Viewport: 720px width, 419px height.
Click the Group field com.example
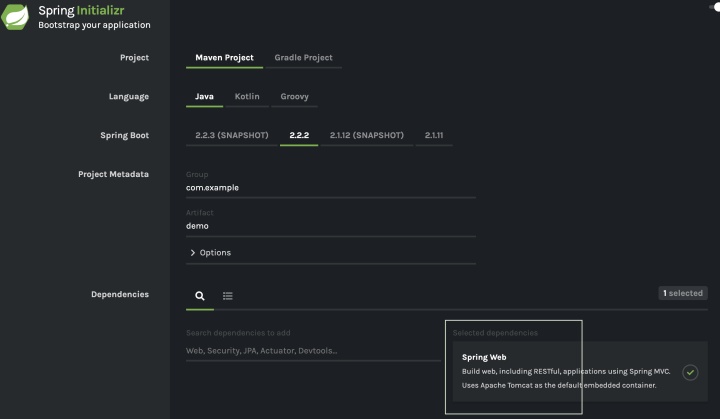[331, 188]
